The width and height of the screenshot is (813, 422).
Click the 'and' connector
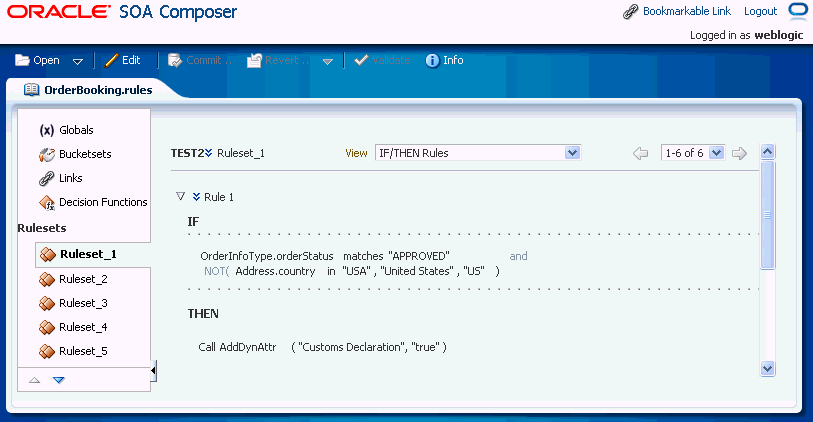(x=518, y=256)
